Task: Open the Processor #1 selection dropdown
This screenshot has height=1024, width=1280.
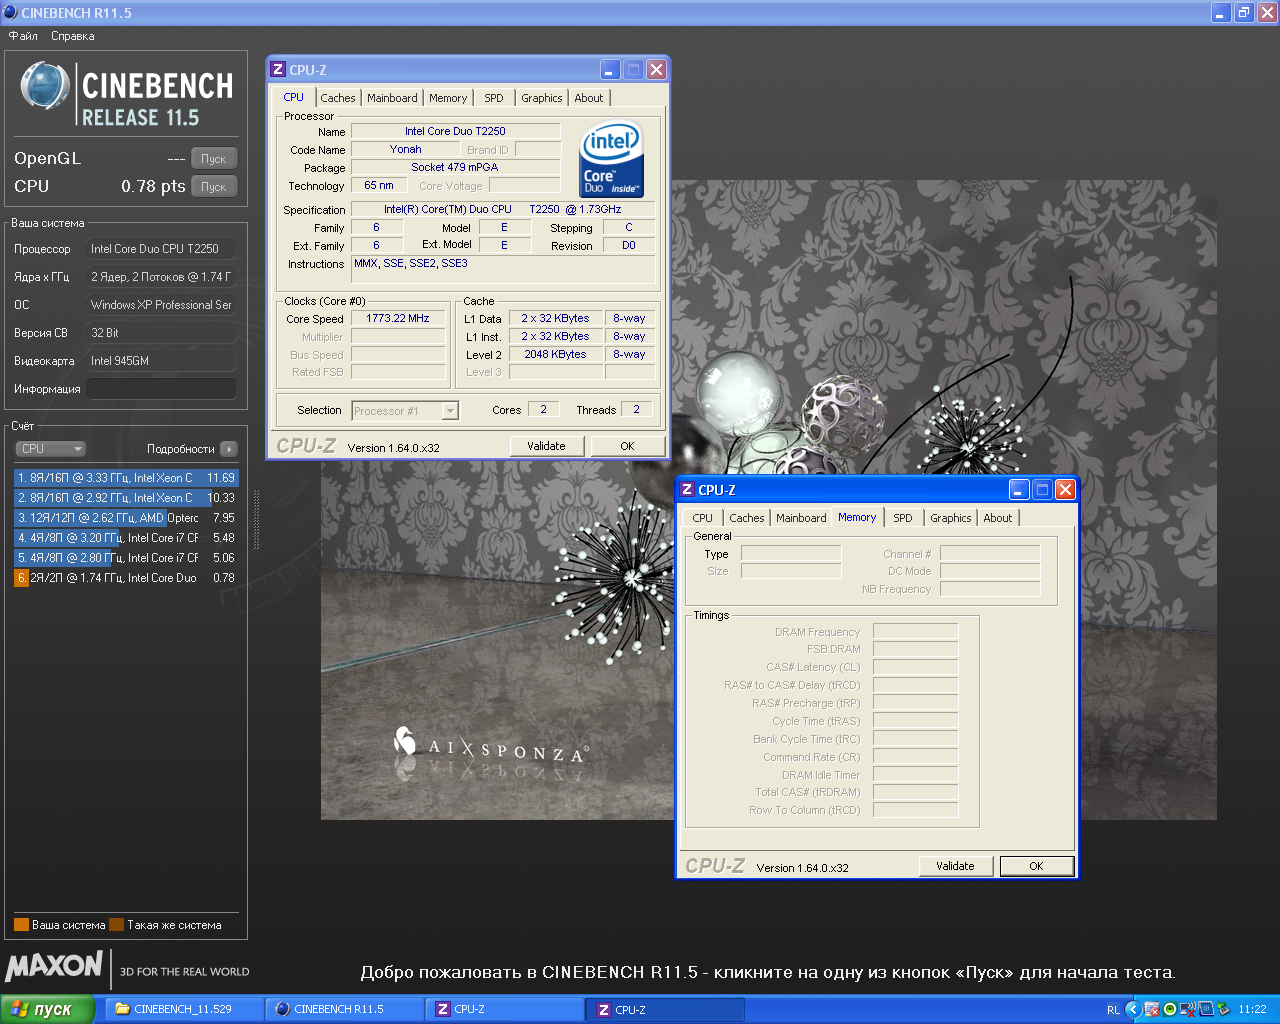Action: click(405, 411)
